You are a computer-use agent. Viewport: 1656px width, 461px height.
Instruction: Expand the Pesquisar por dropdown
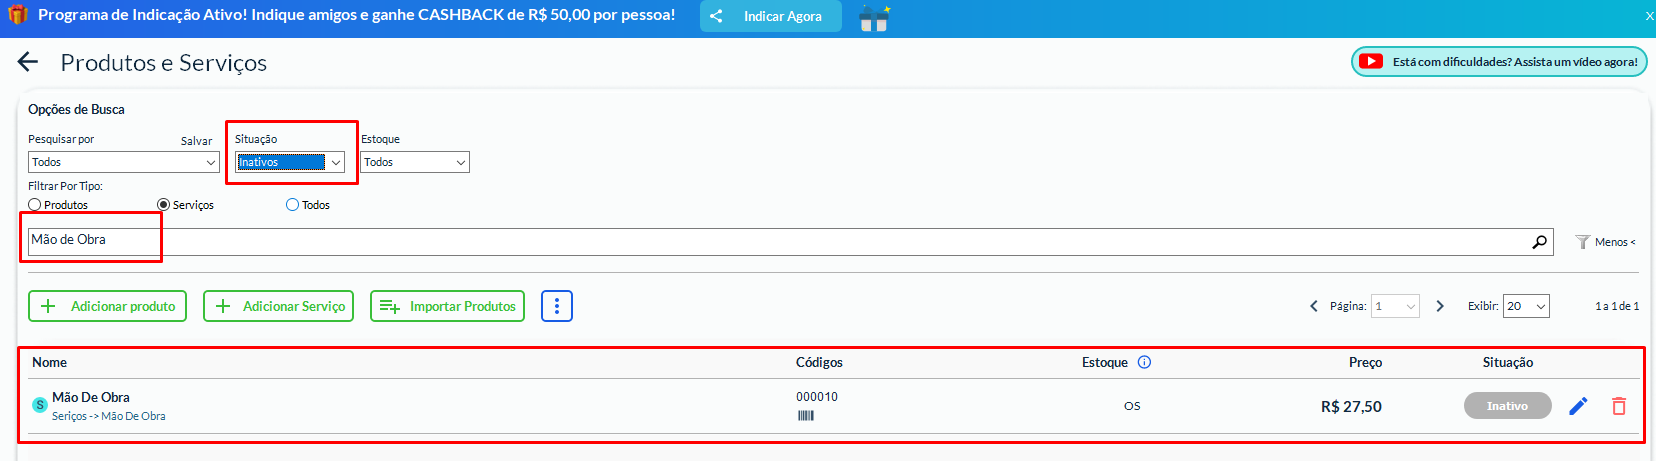pos(124,162)
